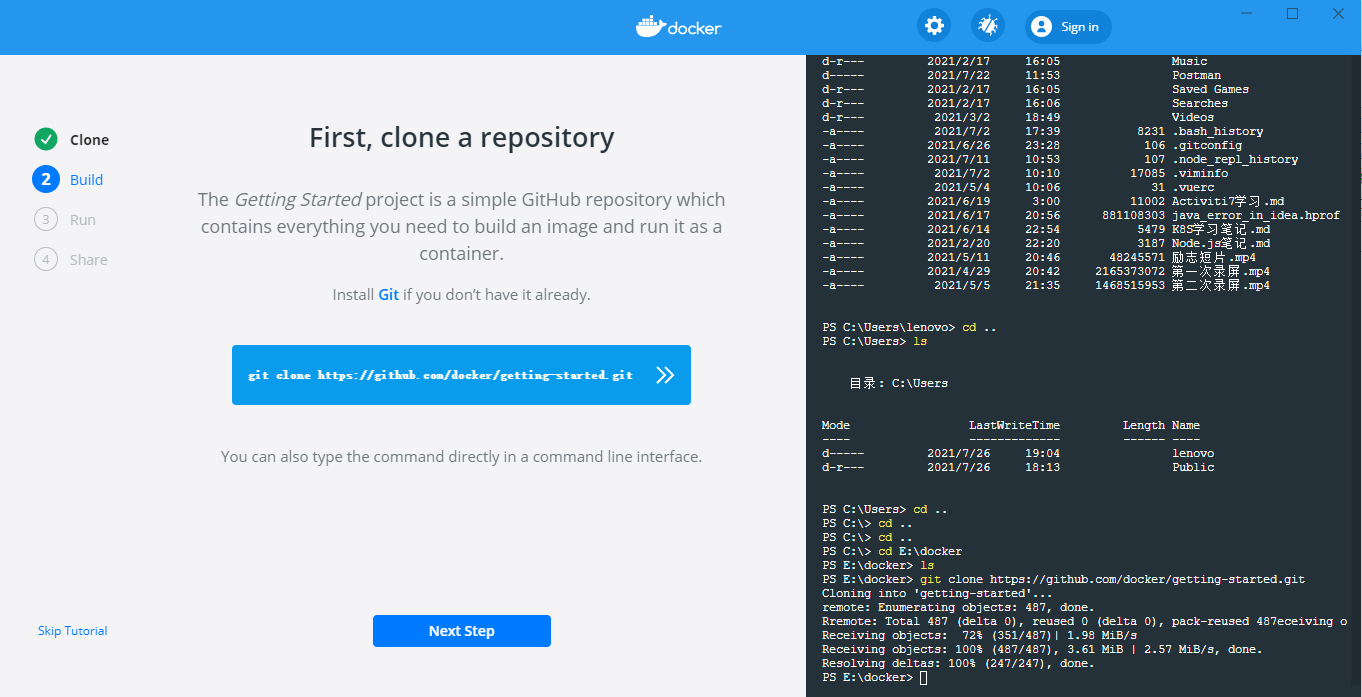Click 'cd E:\docker' command line

[x=892, y=551]
